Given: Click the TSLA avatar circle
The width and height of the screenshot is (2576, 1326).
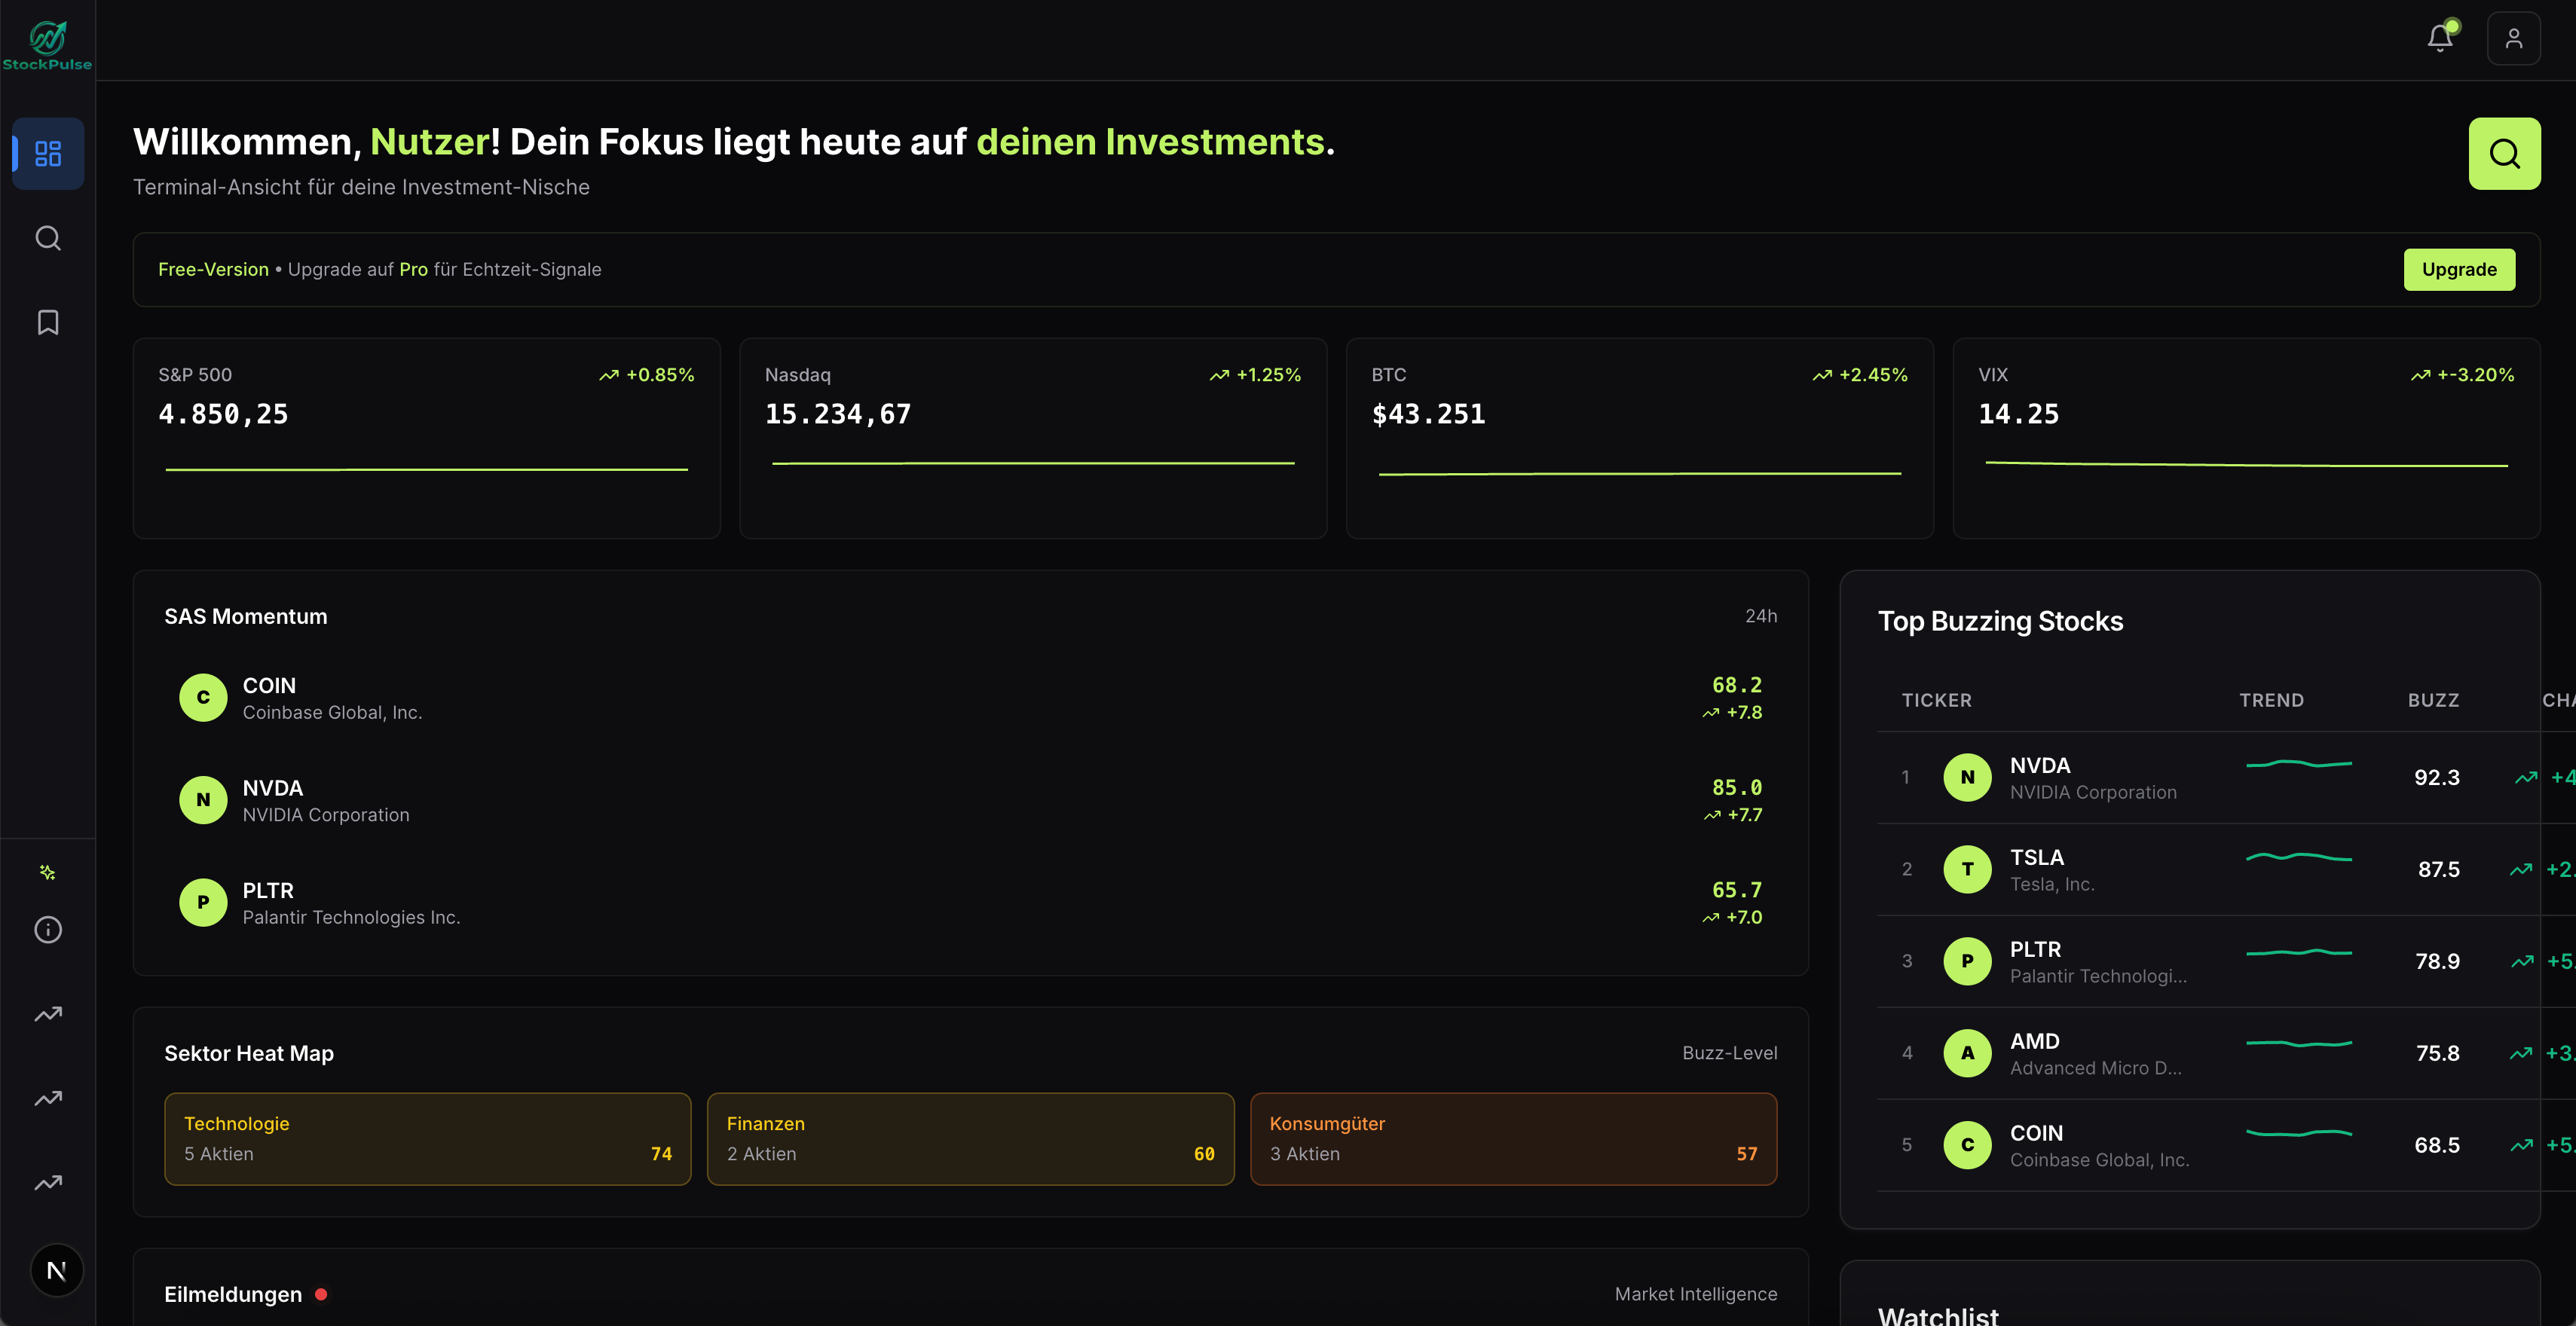Looking at the screenshot, I should tap(1967, 869).
